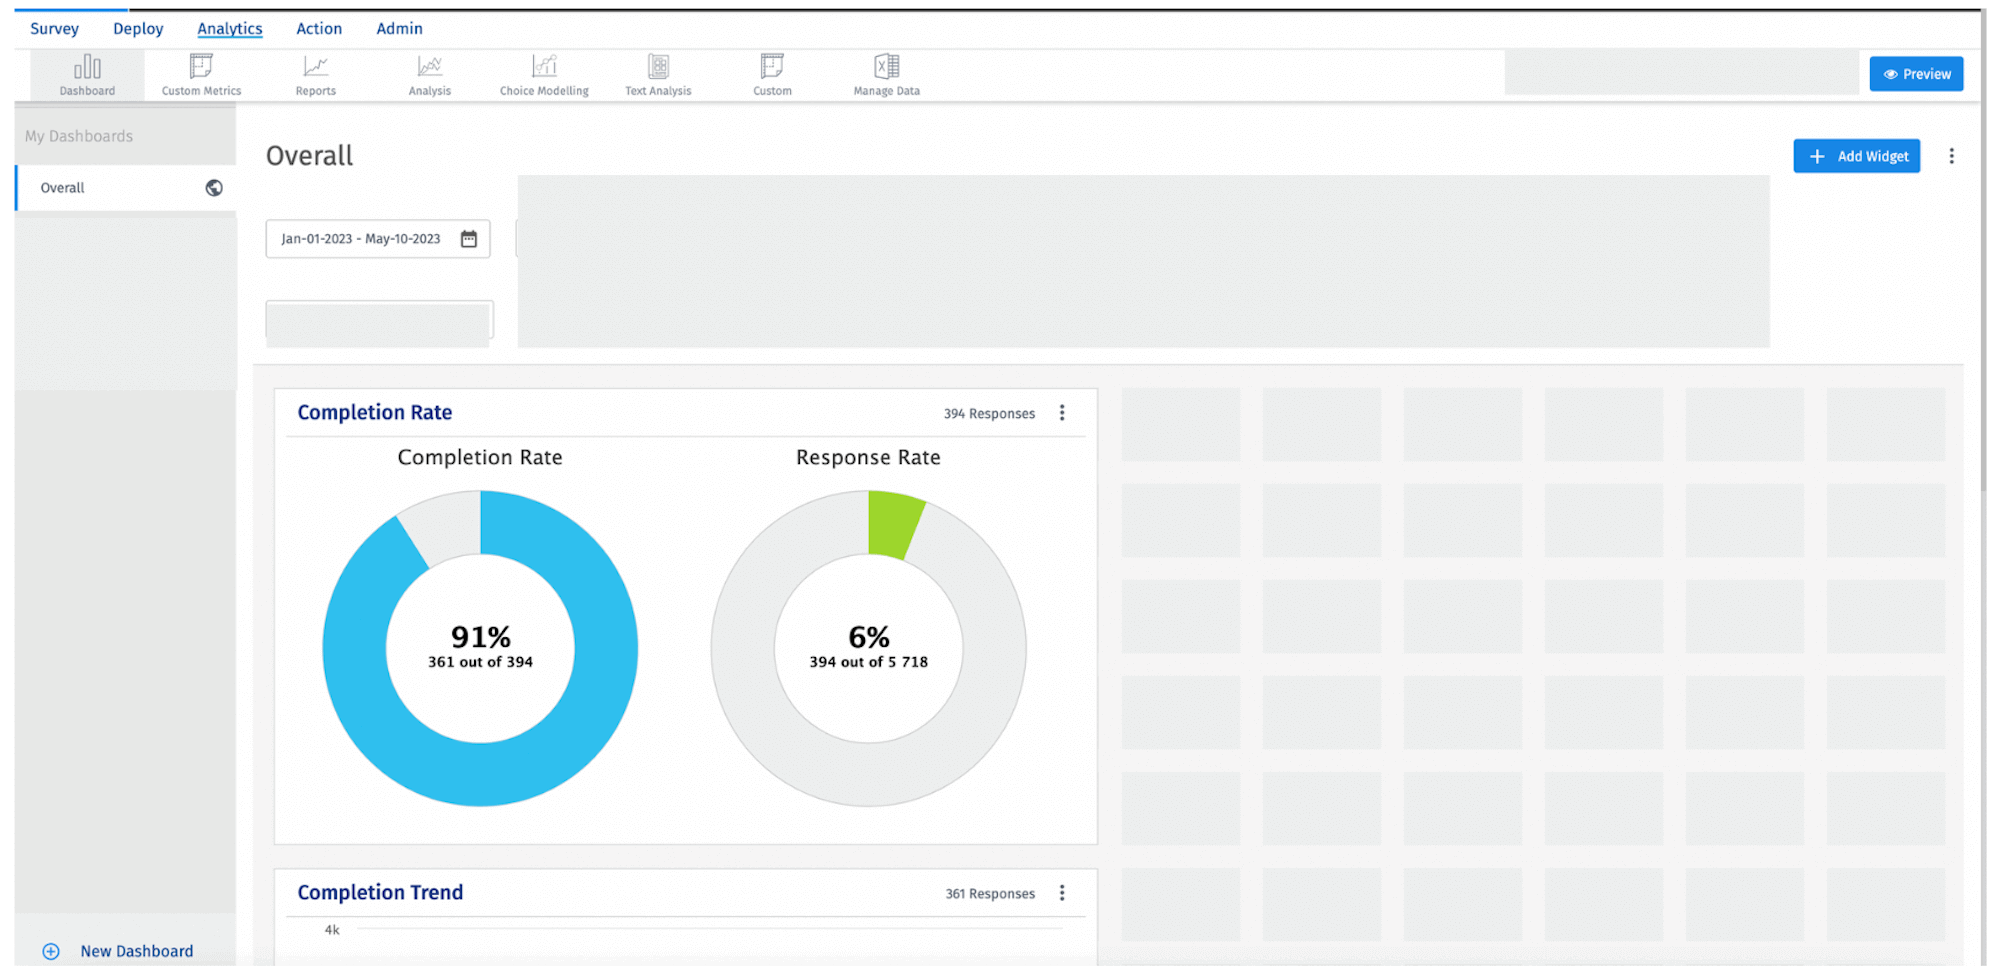
Task: Select the Custom Metrics icon
Action: [x=199, y=68]
